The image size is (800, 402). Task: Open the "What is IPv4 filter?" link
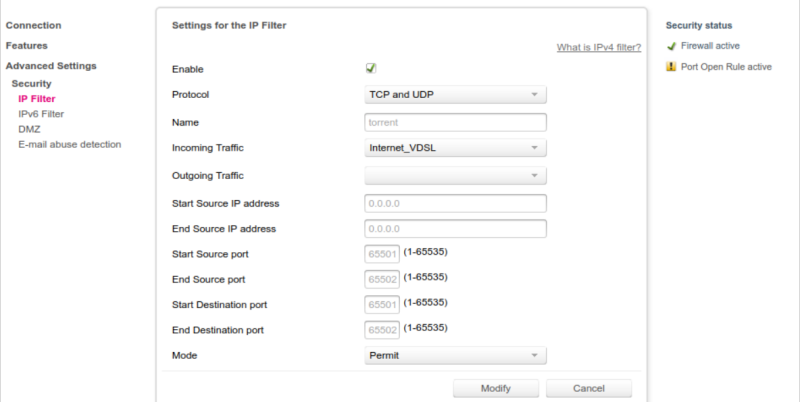(598, 47)
